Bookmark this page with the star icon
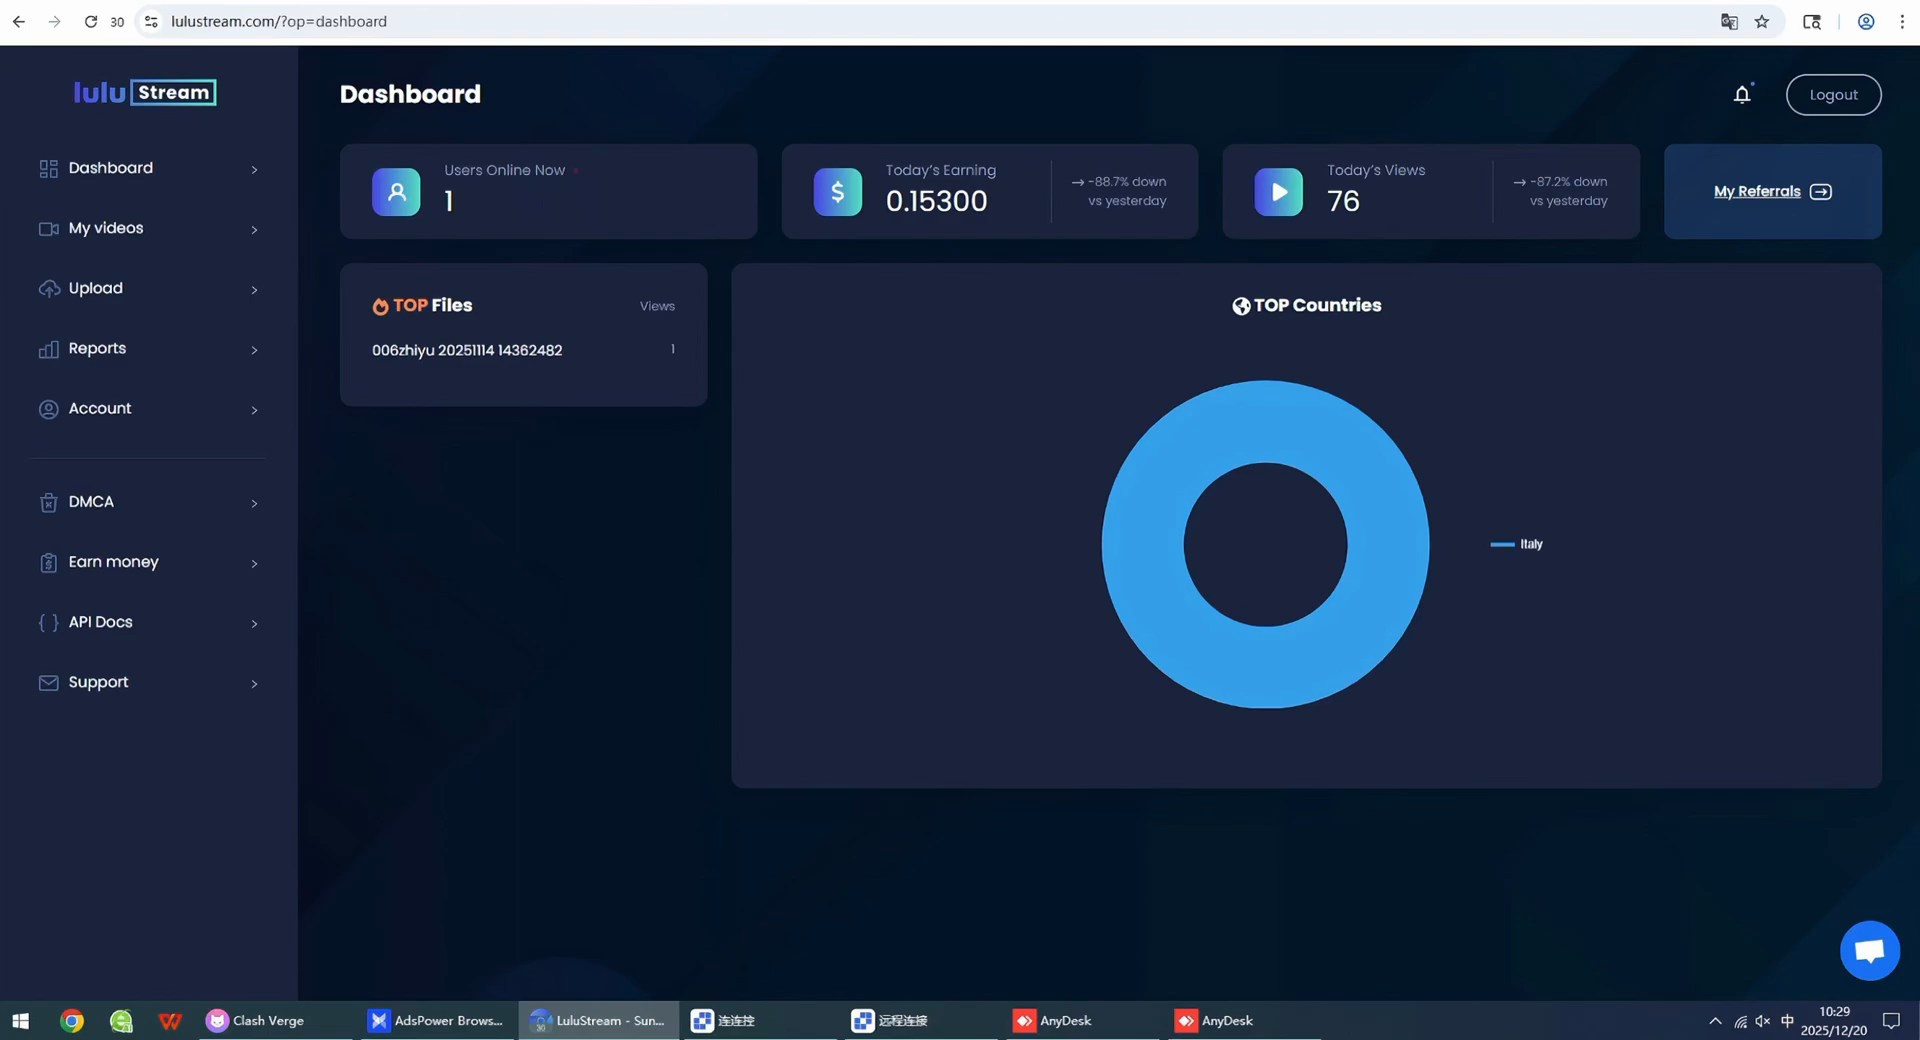The height and width of the screenshot is (1040, 1920). [x=1762, y=21]
